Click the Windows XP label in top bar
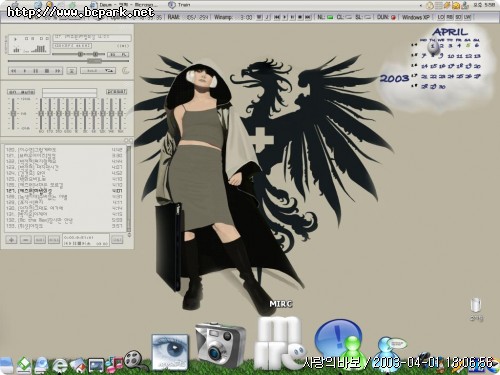The image size is (500, 375). [x=416, y=17]
